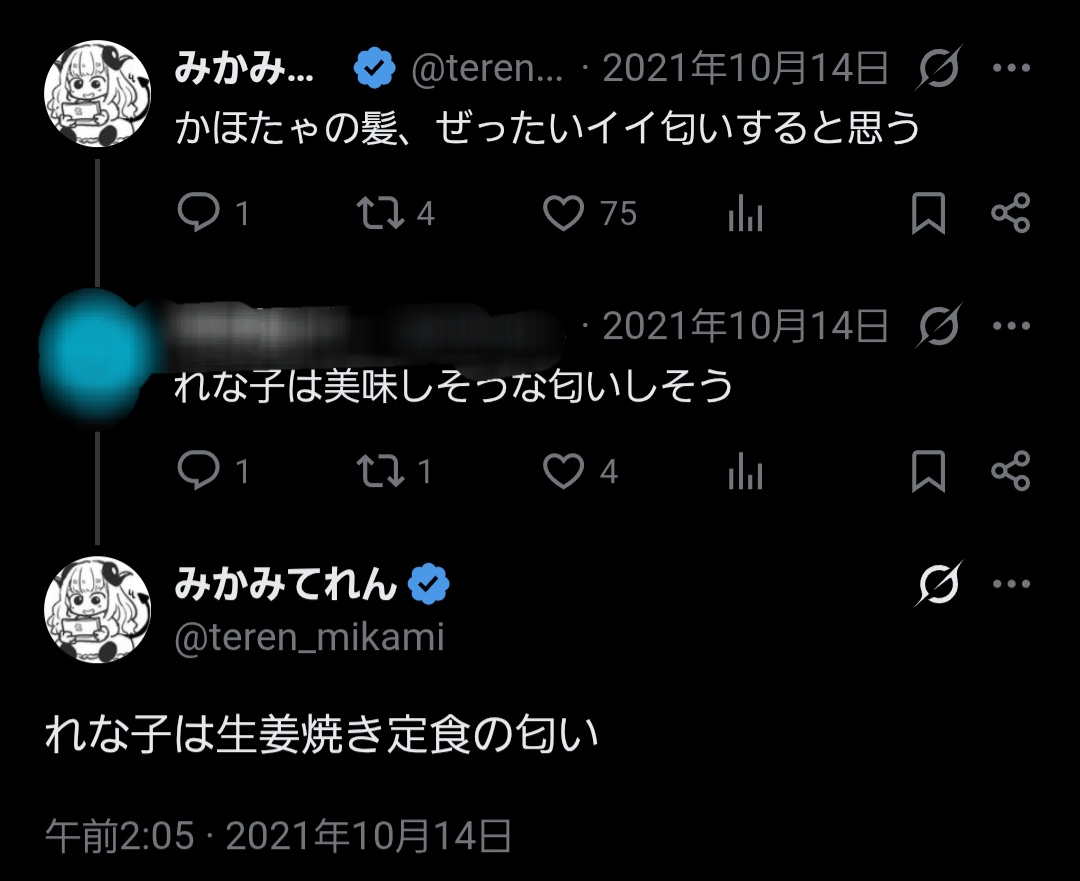This screenshot has width=1080, height=881.
Task: Bookmark the second tweet in thread
Action: click(x=928, y=471)
